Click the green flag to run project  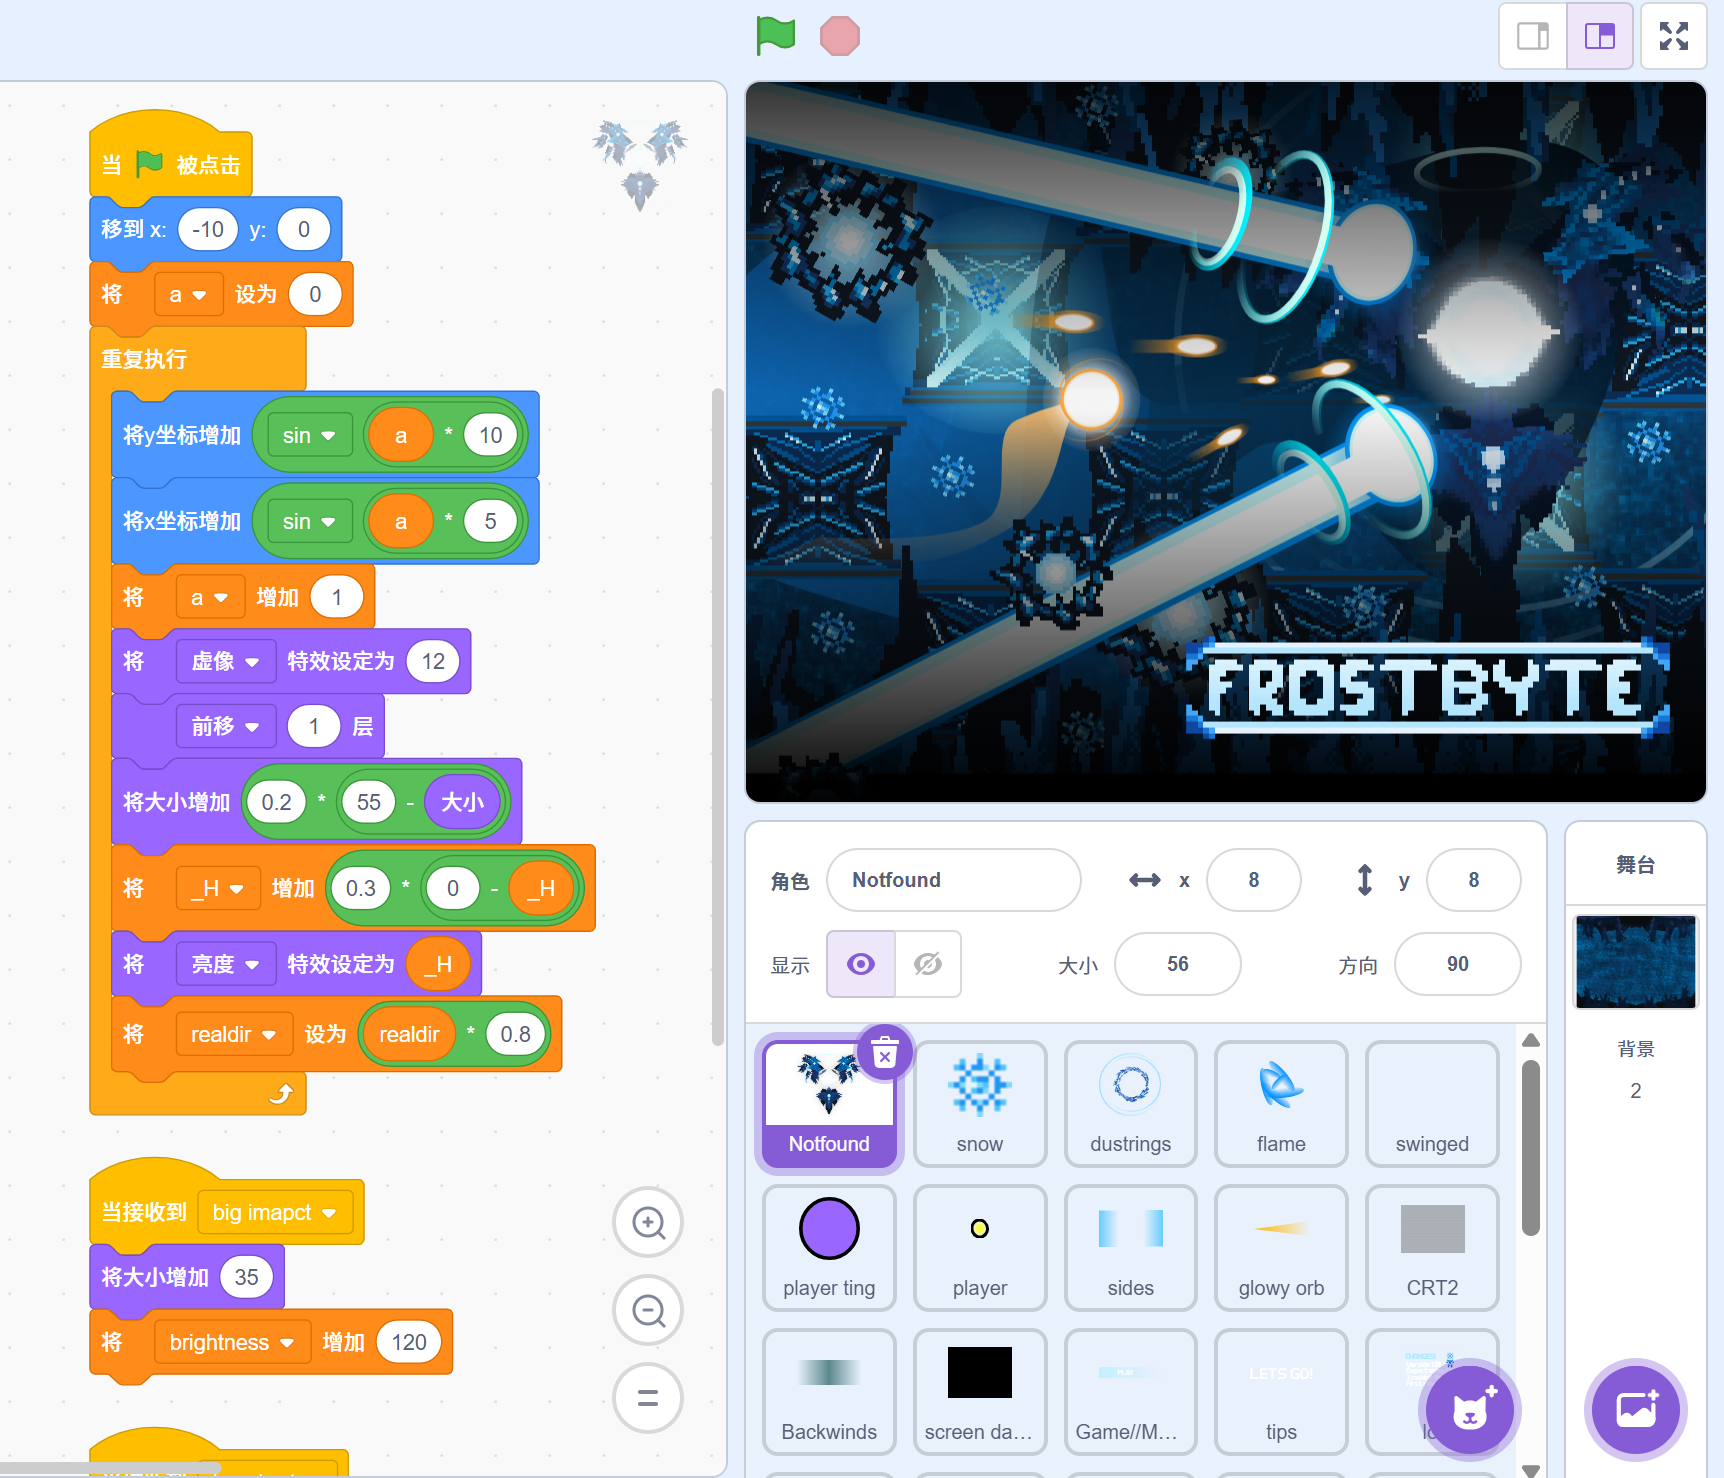coord(775,36)
